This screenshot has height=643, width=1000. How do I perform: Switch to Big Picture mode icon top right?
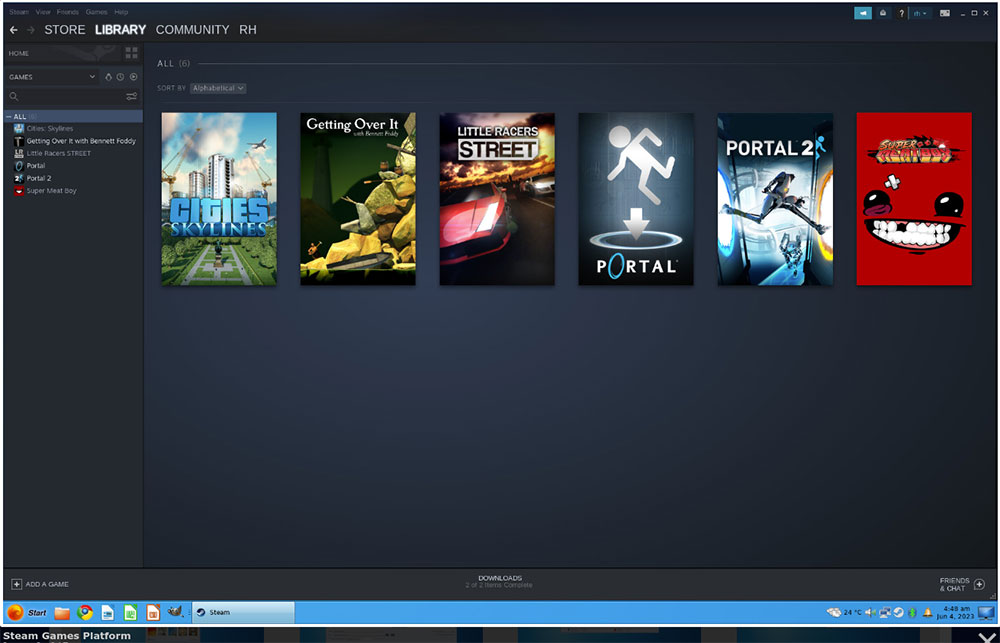(x=944, y=14)
